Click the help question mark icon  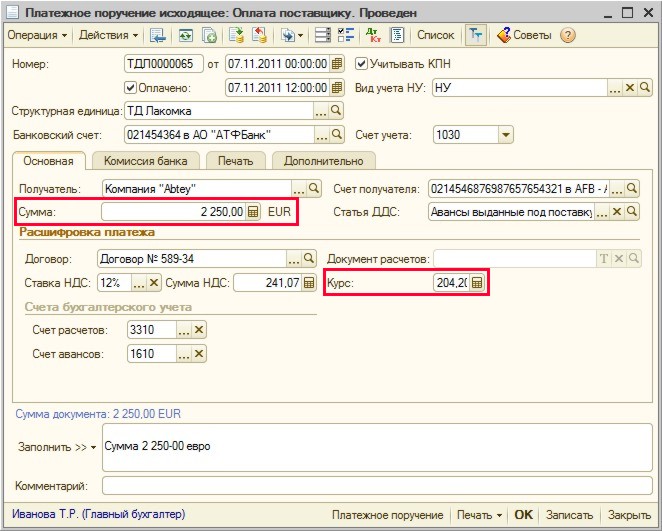[568, 35]
